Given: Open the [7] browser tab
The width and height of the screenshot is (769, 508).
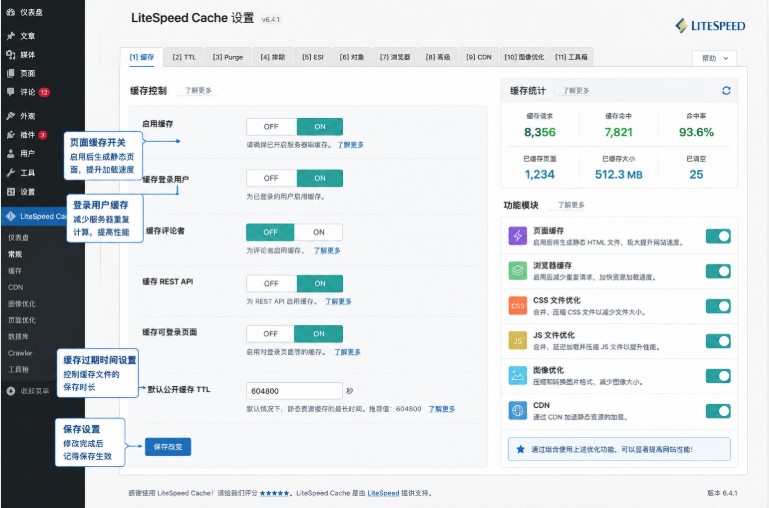Looking at the screenshot, I should [x=395, y=57].
